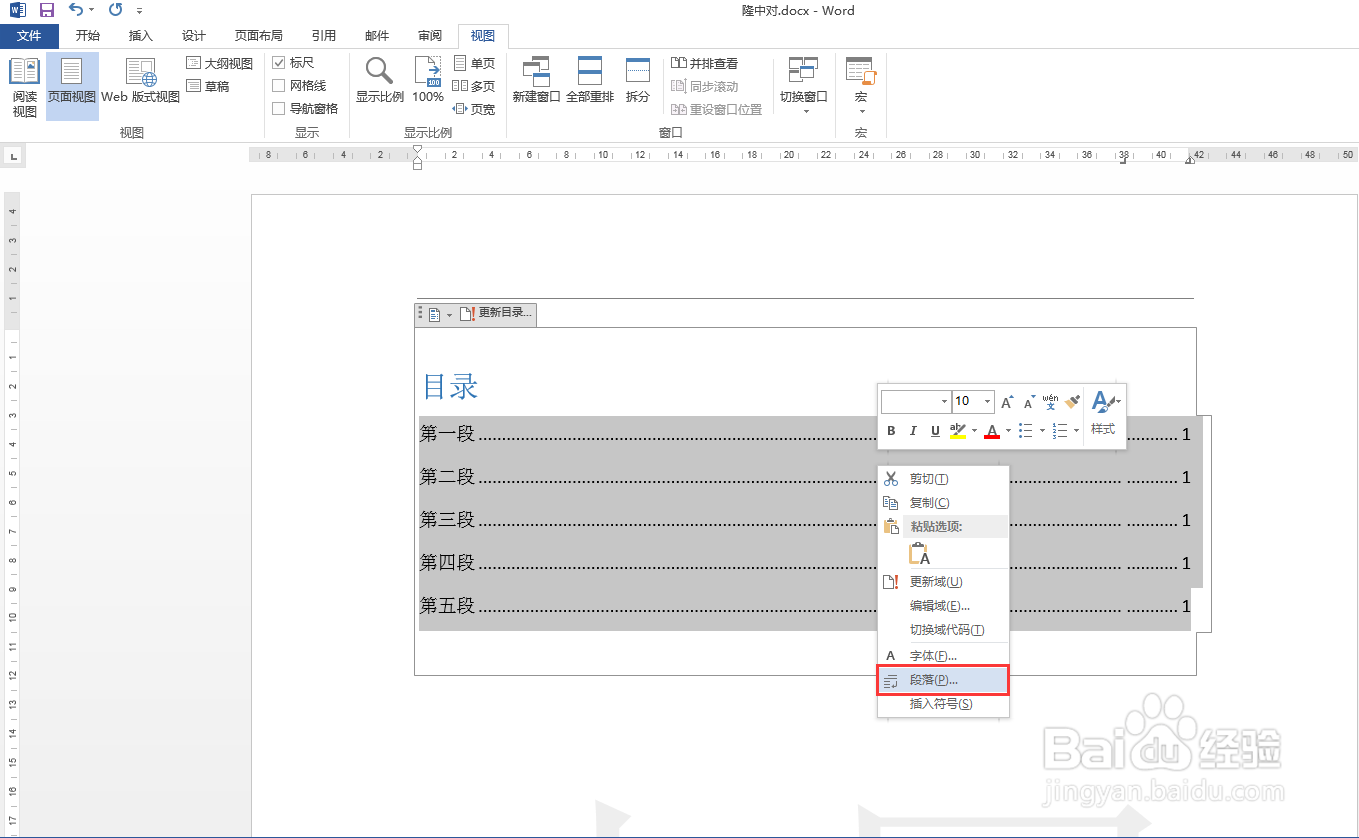Click the ruler tab selector corner icon
The height and width of the screenshot is (838, 1359).
coord(12,156)
